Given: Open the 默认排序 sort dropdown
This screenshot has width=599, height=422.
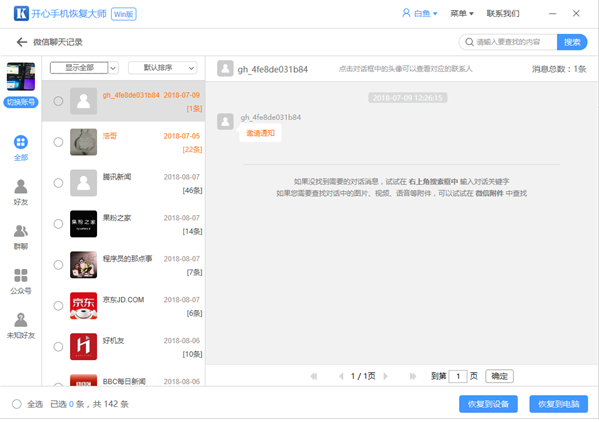Looking at the screenshot, I should pyautogui.click(x=163, y=68).
